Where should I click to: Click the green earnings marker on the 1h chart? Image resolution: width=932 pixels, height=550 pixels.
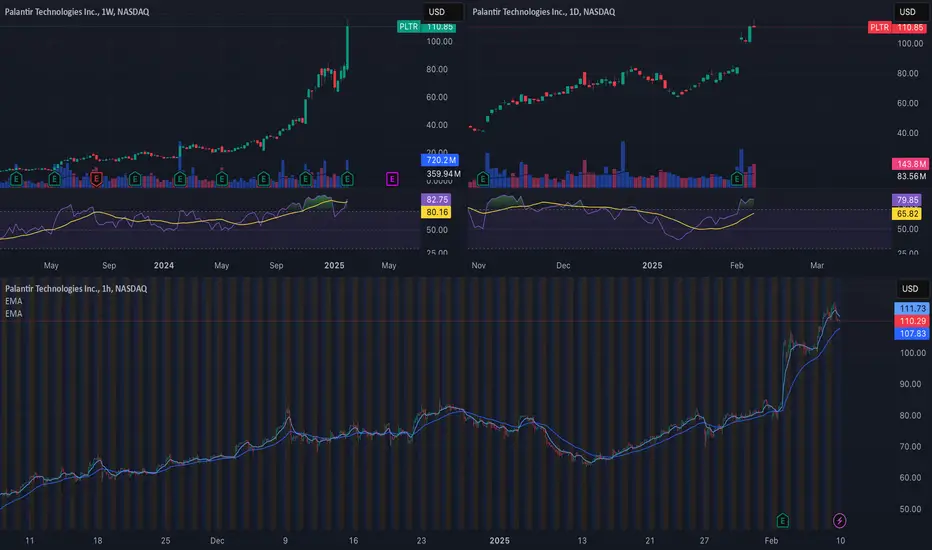tap(782, 521)
